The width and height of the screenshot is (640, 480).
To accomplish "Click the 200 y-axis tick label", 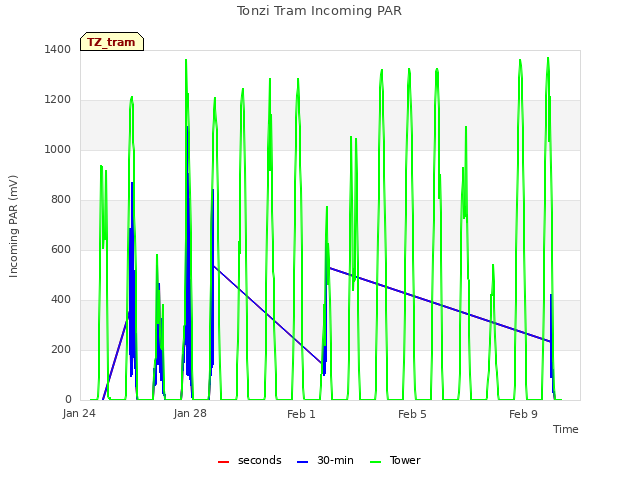I will pos(61,350).
